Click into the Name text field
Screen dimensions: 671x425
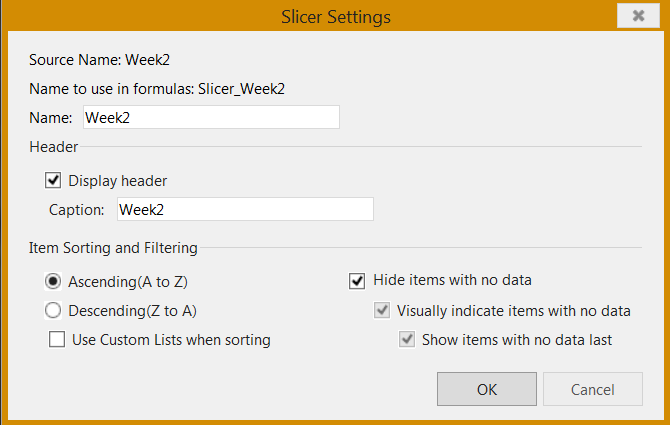[211, 117]
